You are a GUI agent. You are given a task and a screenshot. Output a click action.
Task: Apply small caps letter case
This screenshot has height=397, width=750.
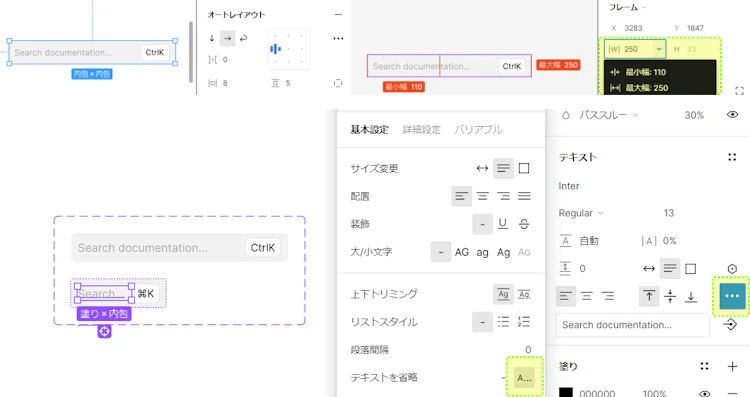coord(524,252)
